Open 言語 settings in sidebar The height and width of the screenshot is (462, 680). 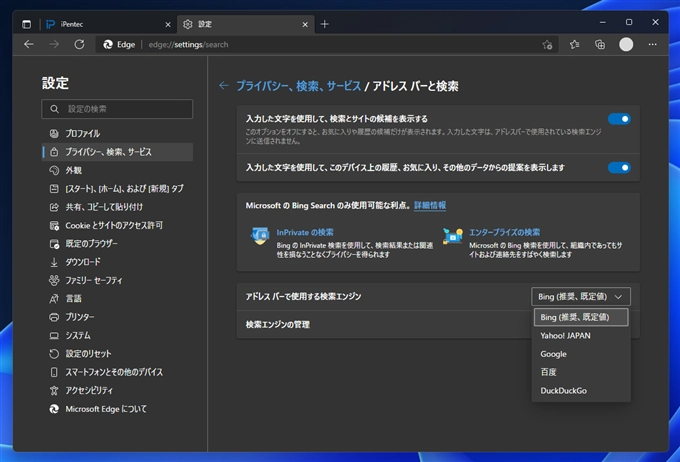point(117,298)
